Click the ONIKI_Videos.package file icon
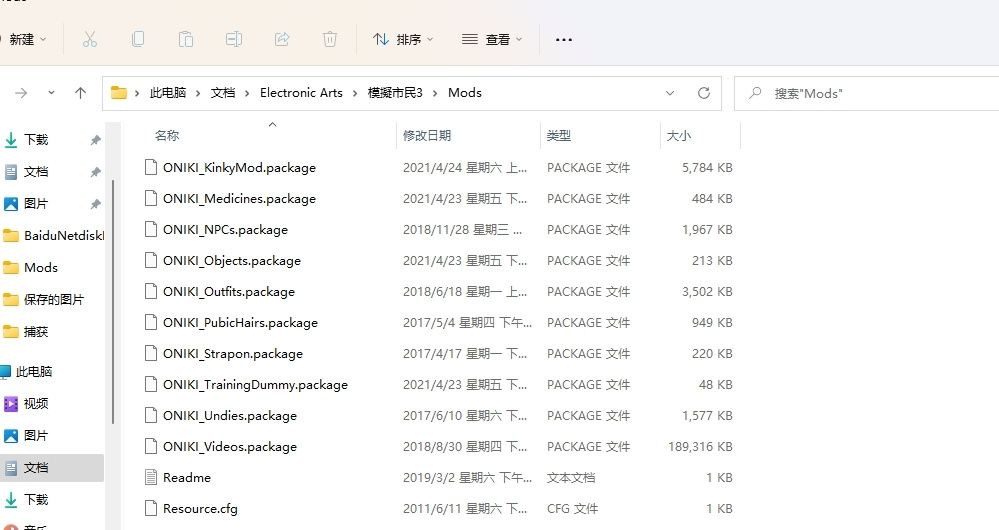 point(151,447)
